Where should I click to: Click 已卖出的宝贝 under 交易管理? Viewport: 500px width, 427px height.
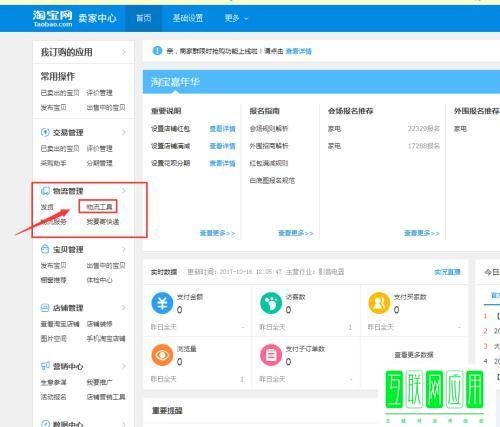pos(60,148)
